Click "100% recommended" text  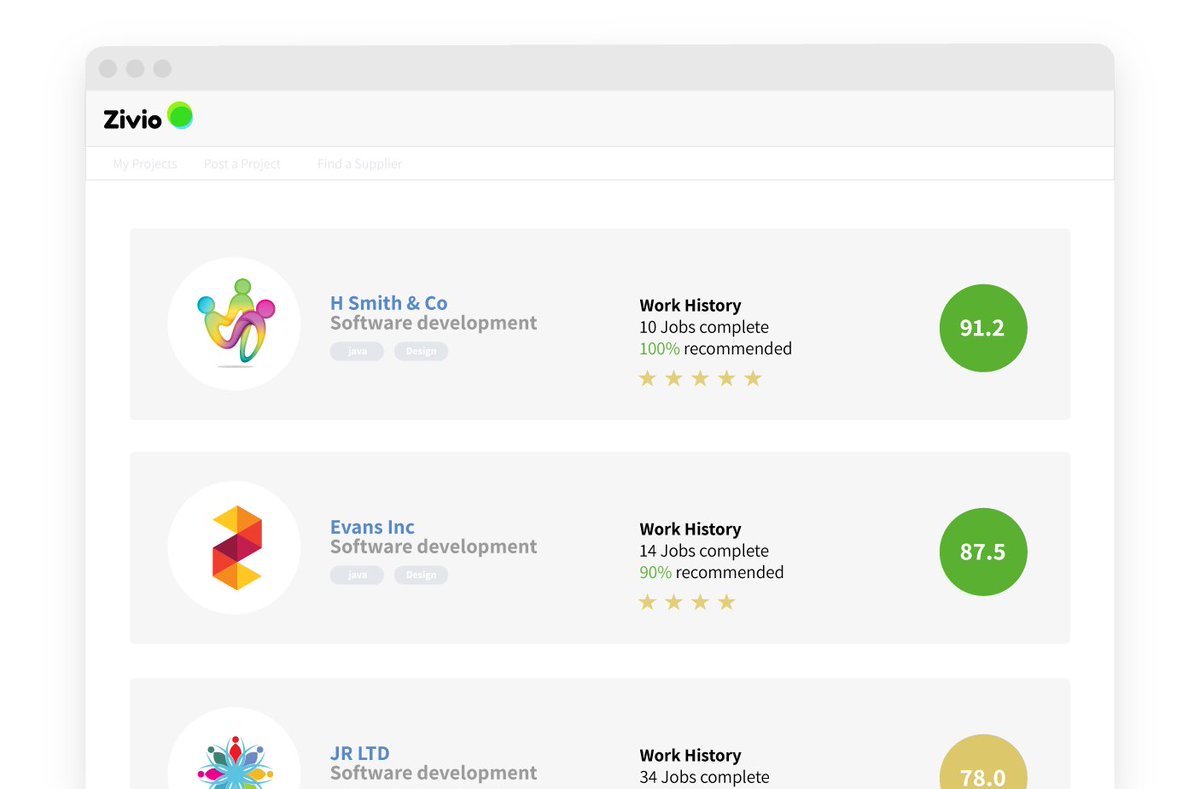pyautogui.click(x=716, y=349)
